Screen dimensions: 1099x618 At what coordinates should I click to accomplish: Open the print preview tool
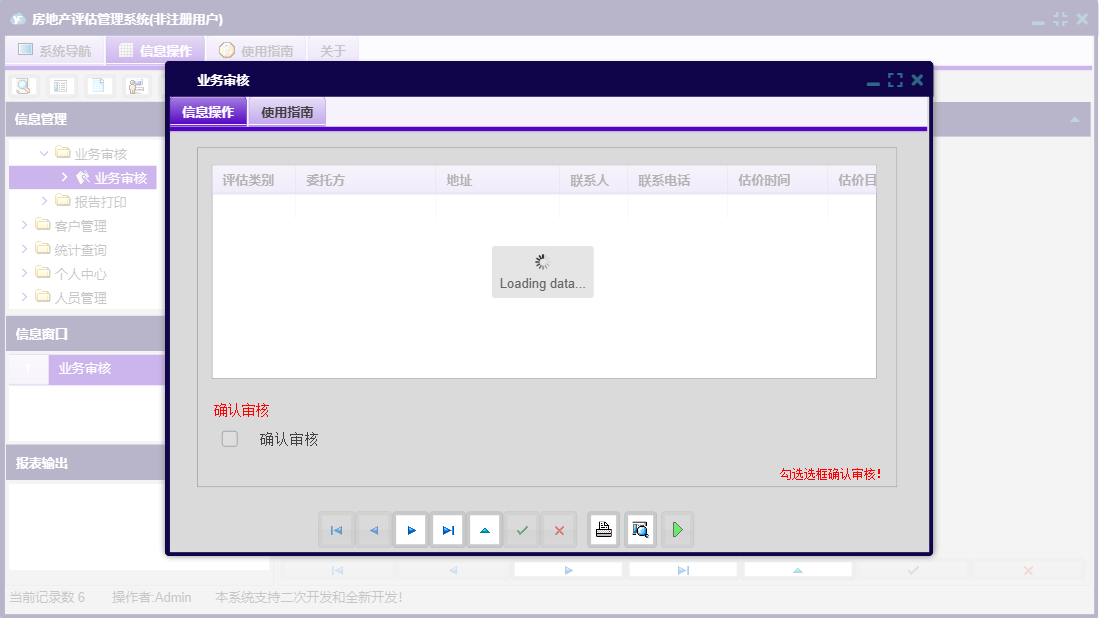pyautogui.click(x=640, y=529)
